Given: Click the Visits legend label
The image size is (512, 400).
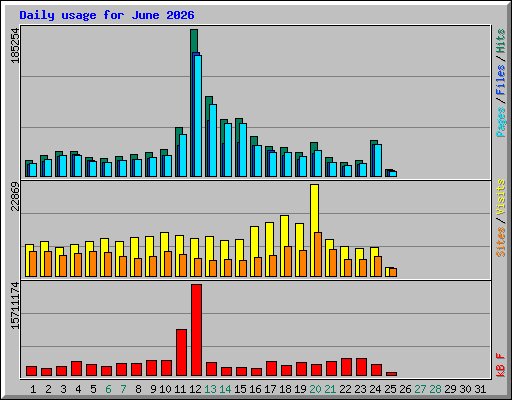Looking at the screenshot, I should 501,197.
